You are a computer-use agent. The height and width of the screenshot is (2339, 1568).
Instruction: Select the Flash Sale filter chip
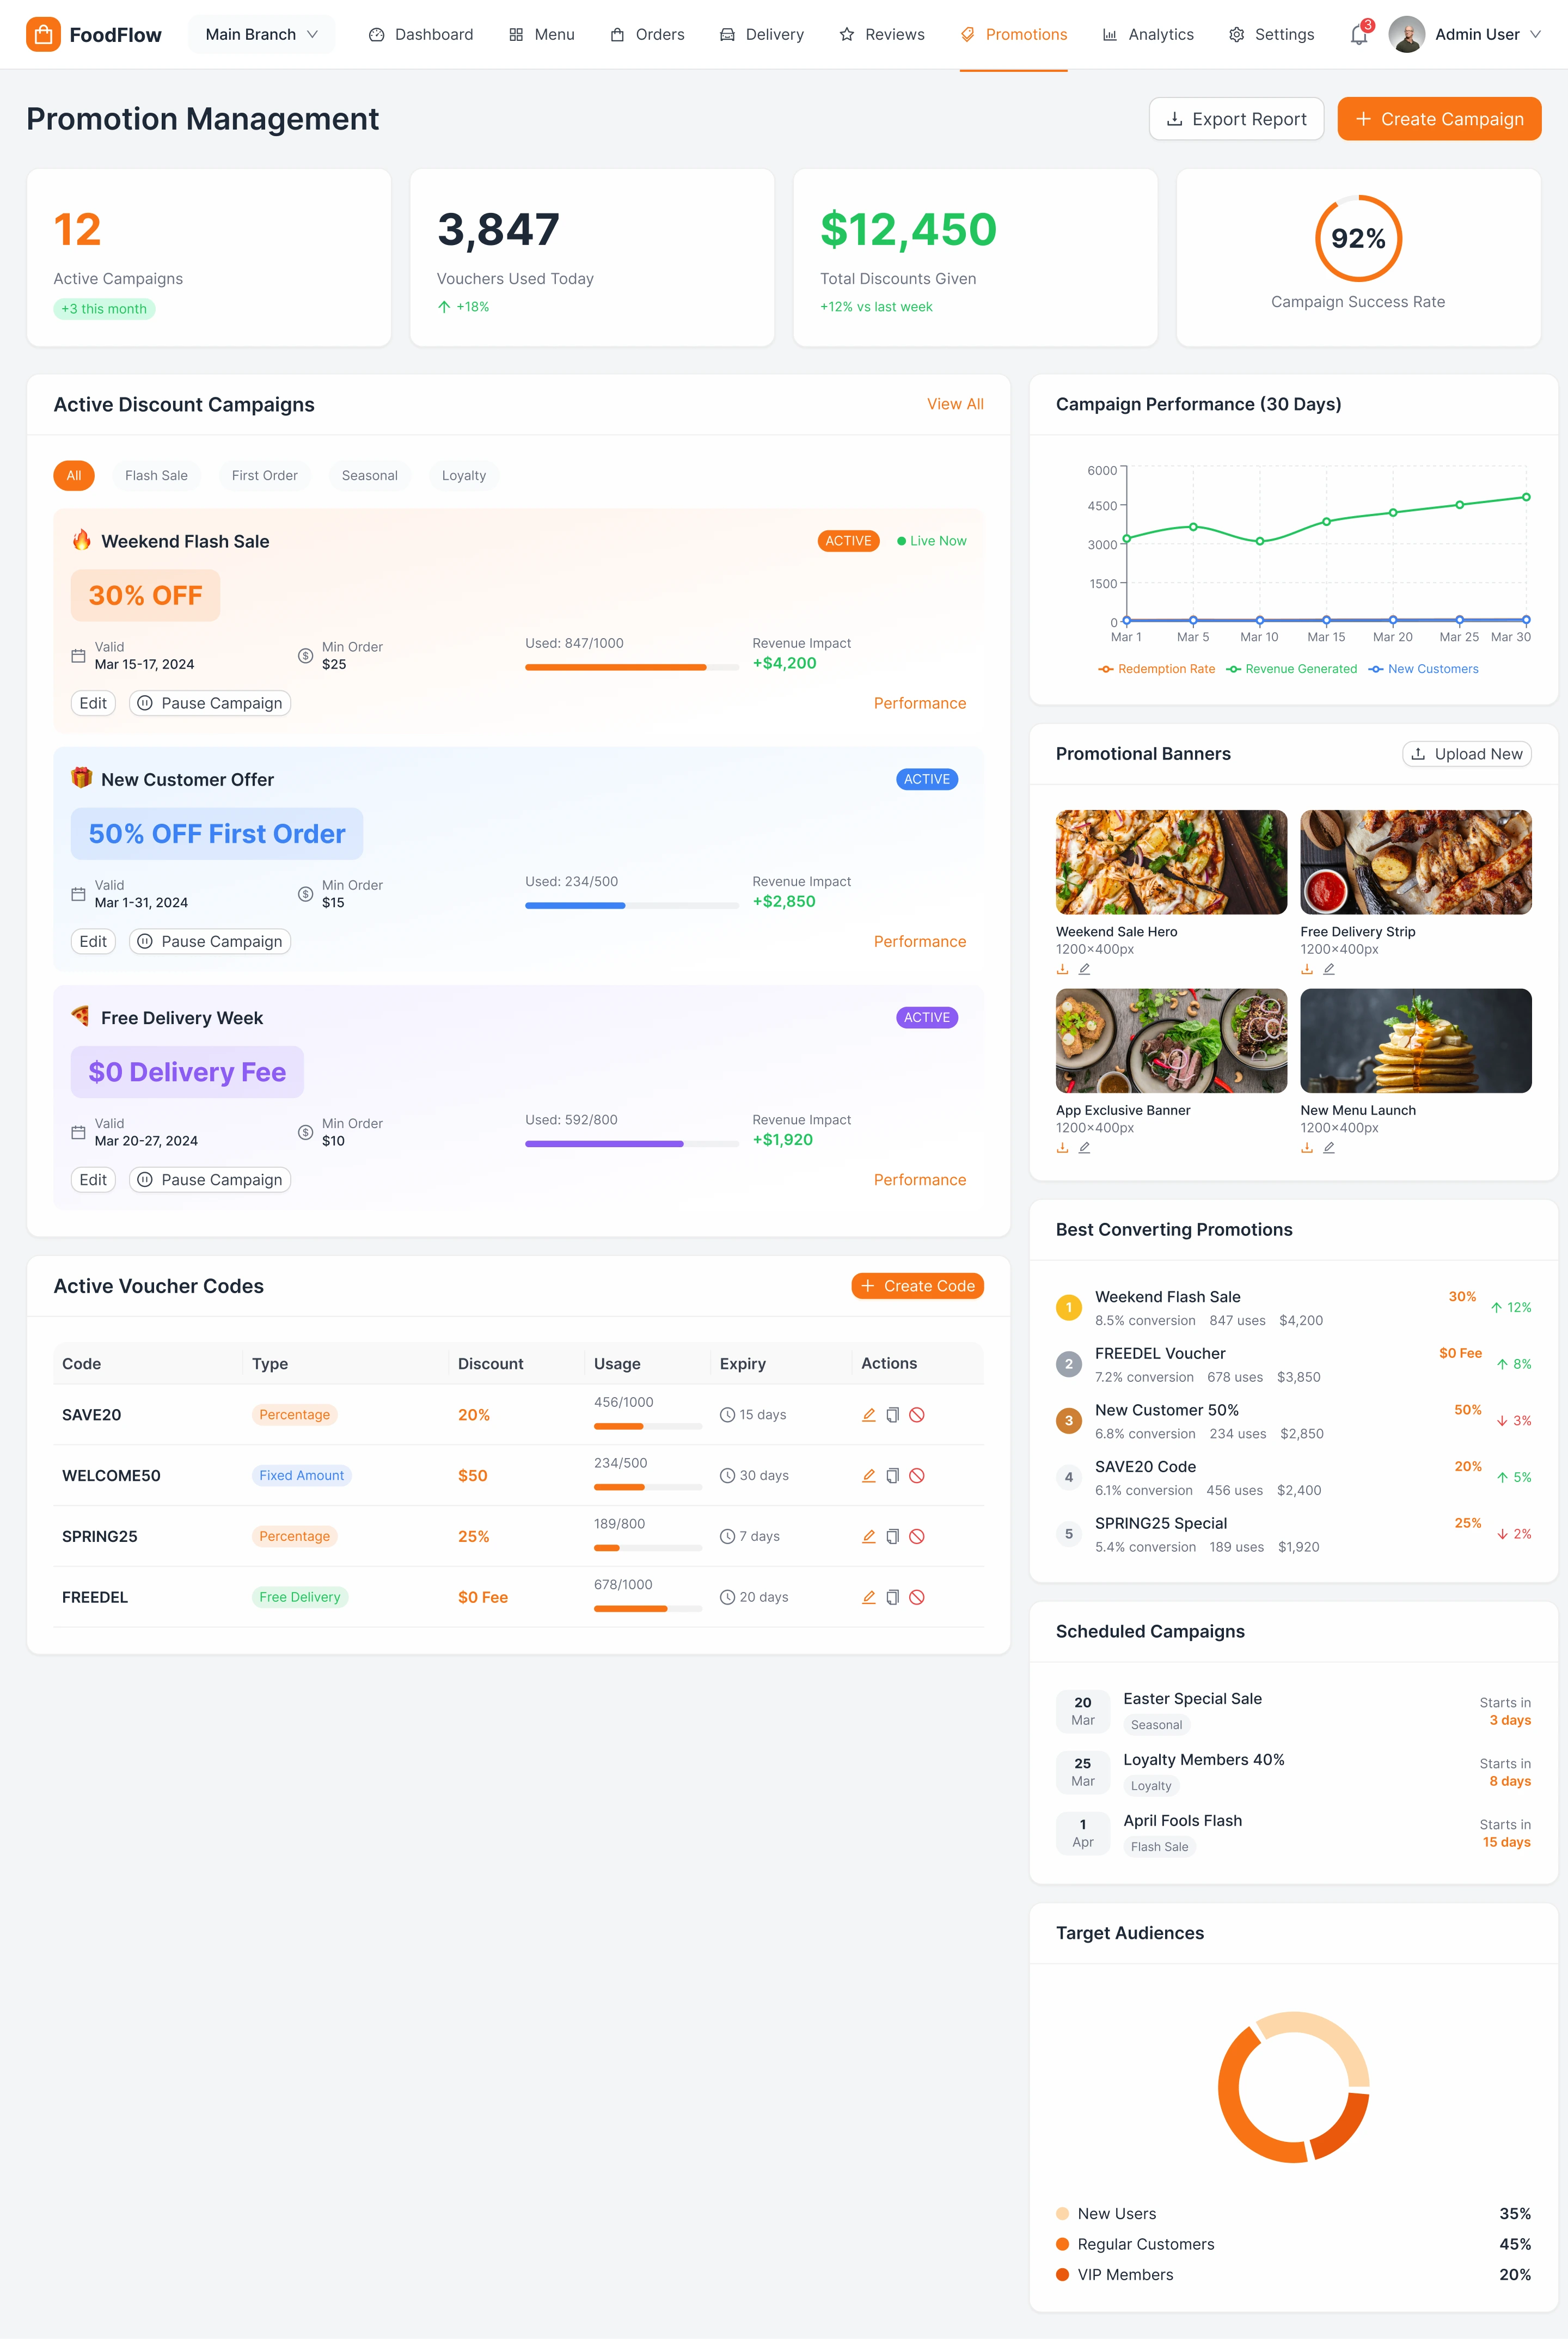[156, 475]
